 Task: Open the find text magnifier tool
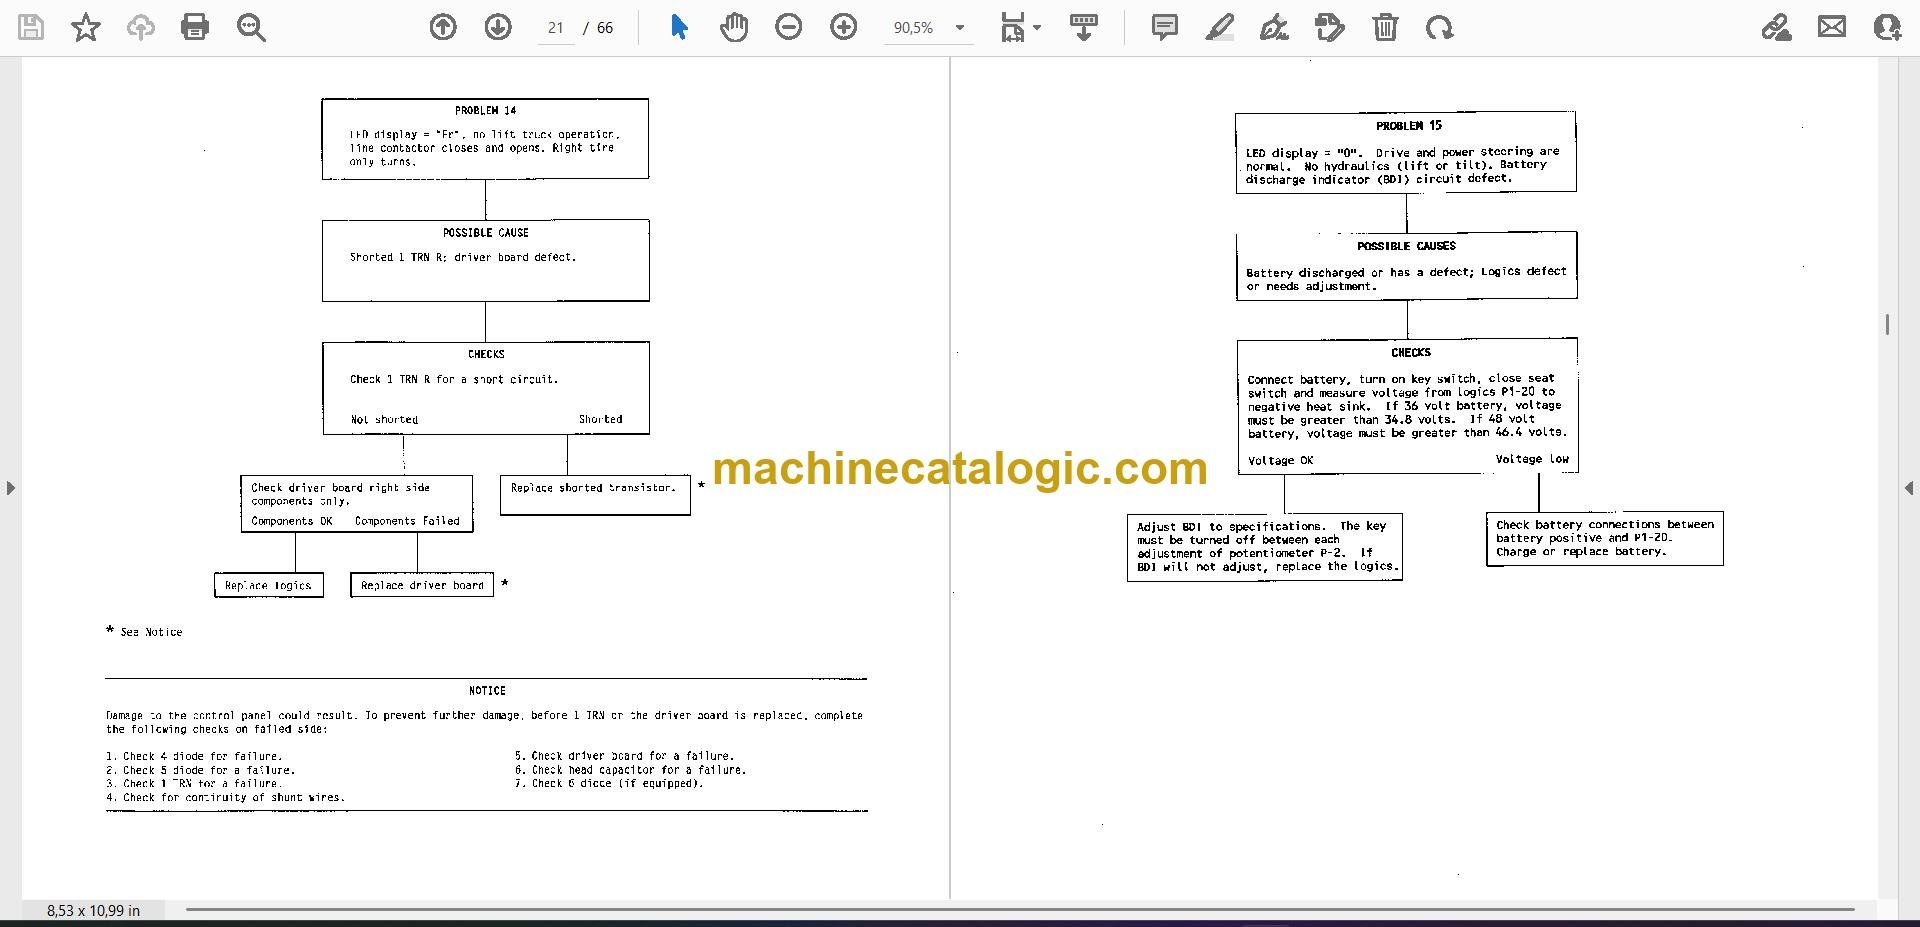(x=250, y=27)
